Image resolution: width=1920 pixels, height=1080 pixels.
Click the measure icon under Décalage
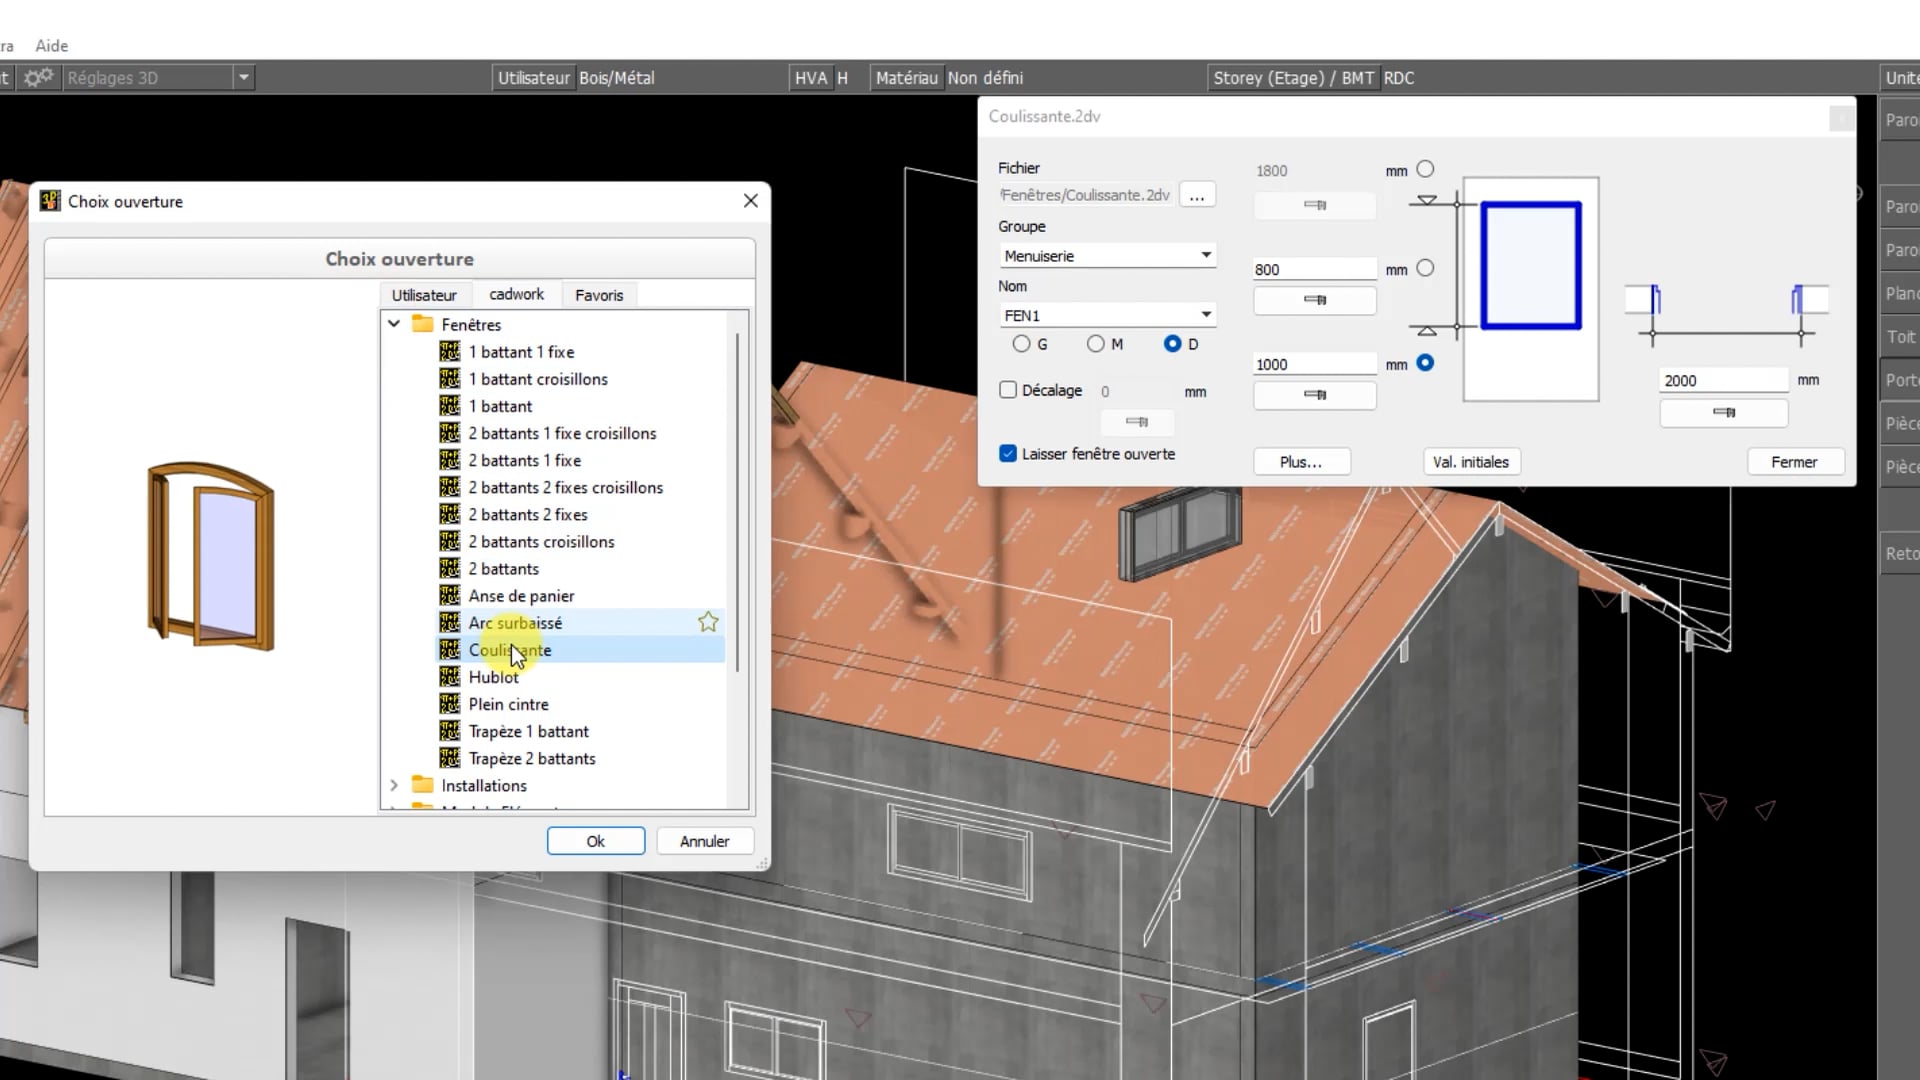click(x=1137, y=422)
